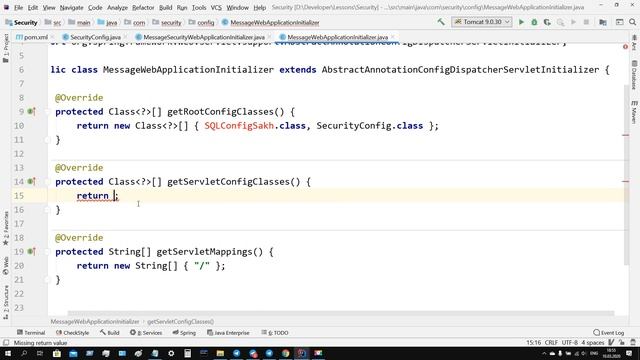
Task: Click the editor horizontal scrollbar
Action: pyautogui.click(x=341, y=313)
